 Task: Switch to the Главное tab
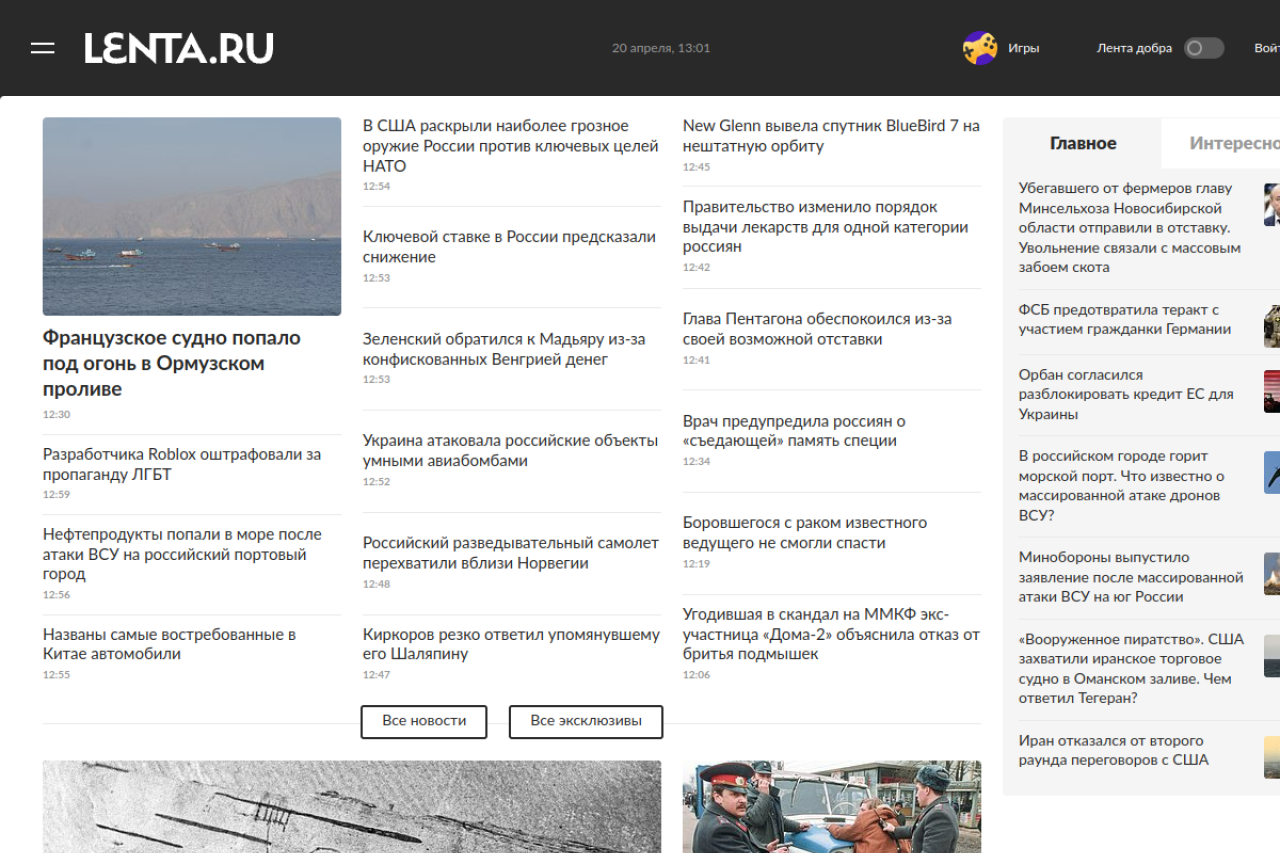pyautogui.click(x=1082, y=143)
